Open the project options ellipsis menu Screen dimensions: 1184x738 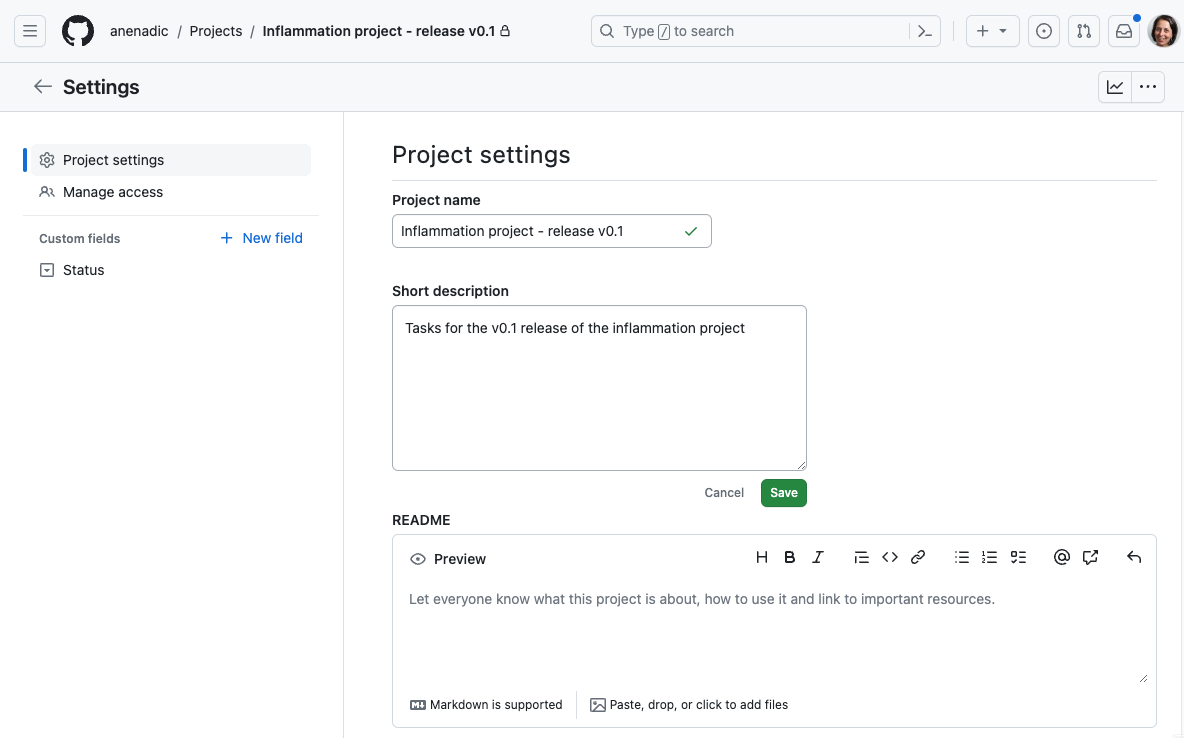(x=1147, y=86)
